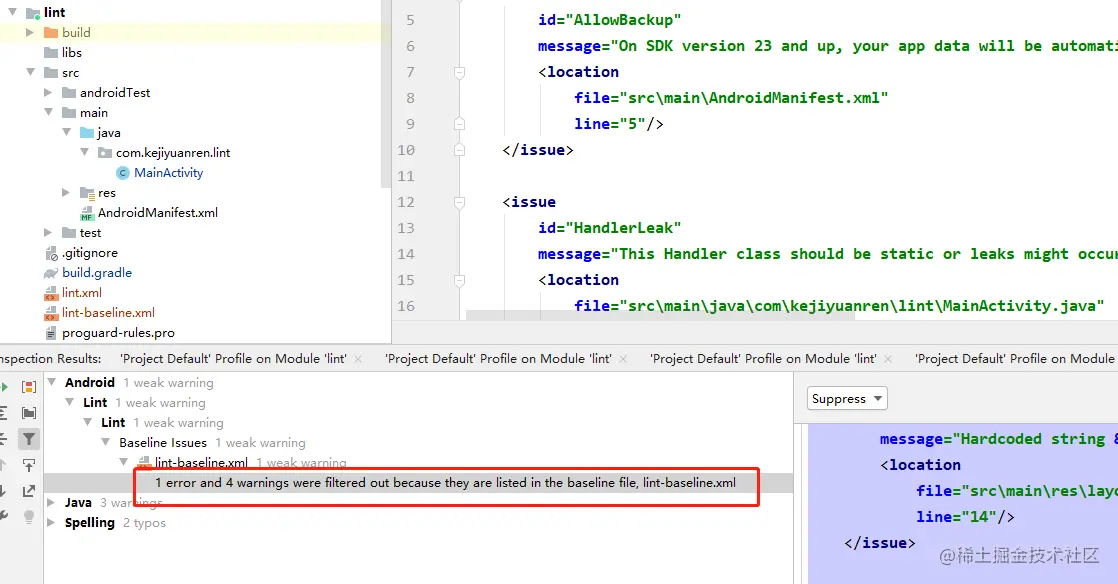The image size is (1118, 584).
Task: Go to previous problem with up arrow icon
Action: click(x=4, y=465)
